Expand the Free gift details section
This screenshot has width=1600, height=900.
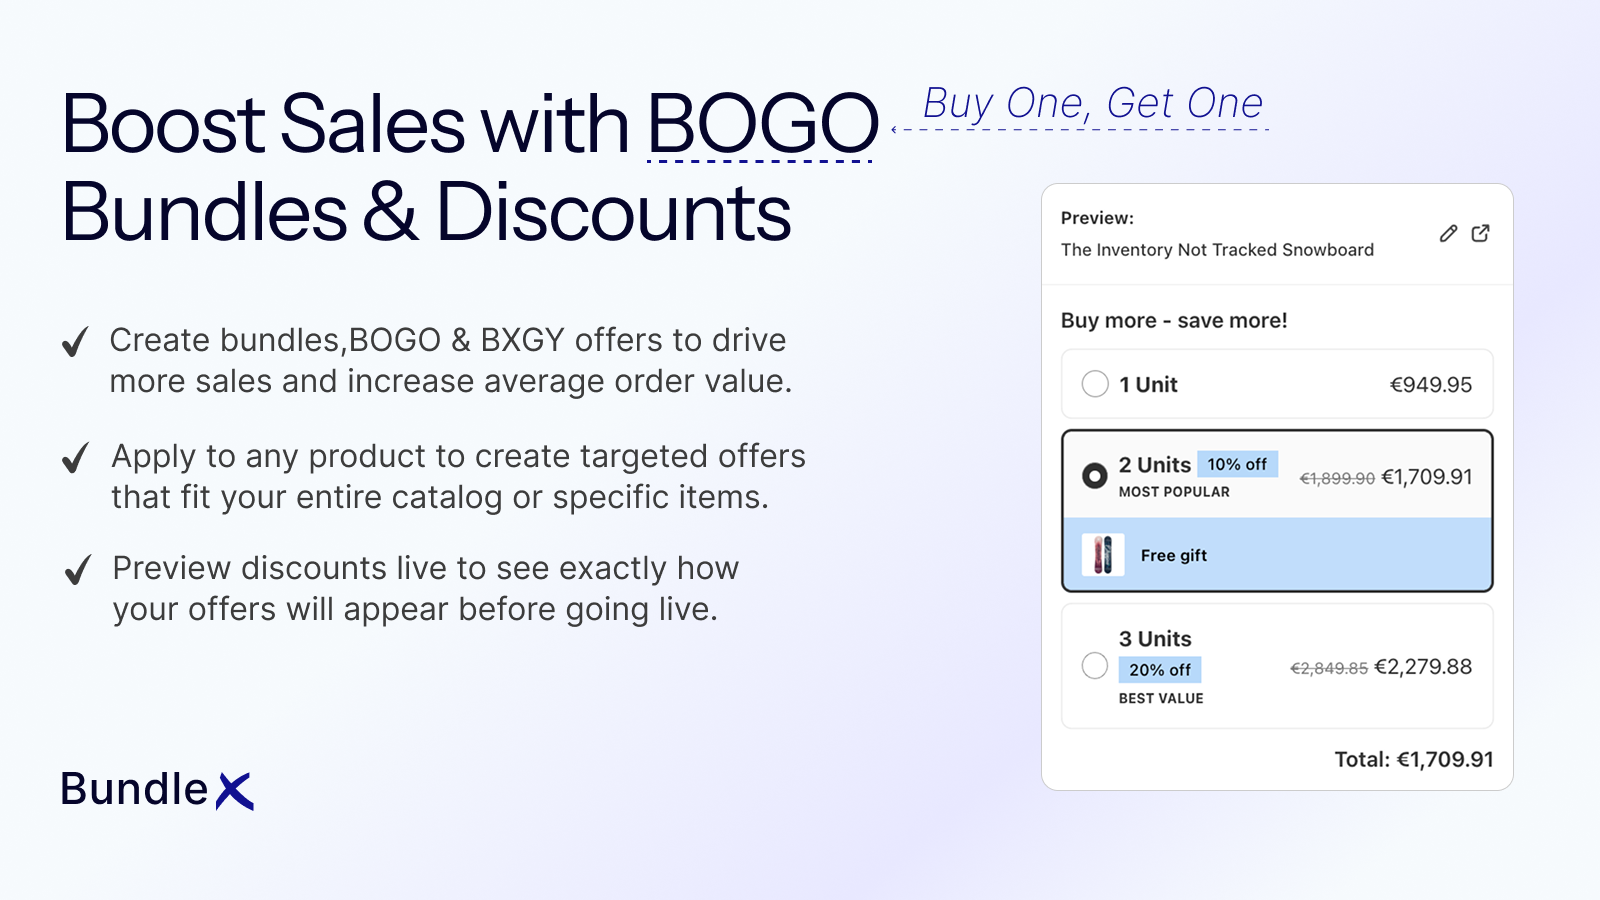point(1173,555)
